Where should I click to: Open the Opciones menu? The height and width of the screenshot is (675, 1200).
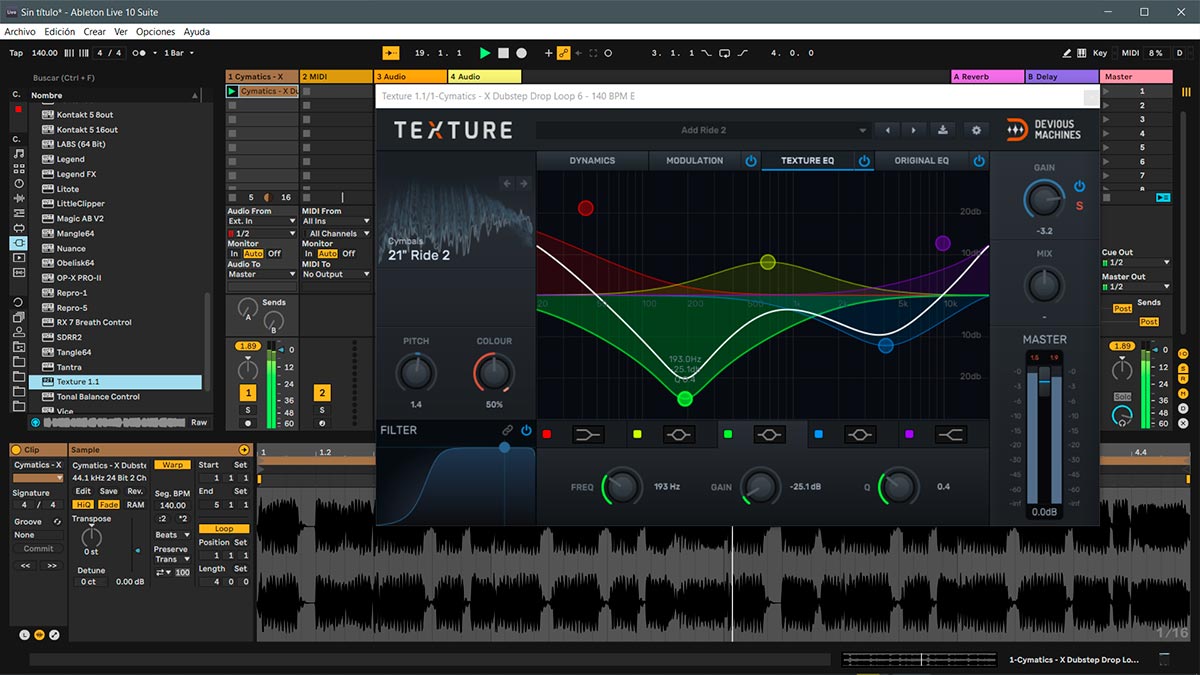(x=156, y=32)
